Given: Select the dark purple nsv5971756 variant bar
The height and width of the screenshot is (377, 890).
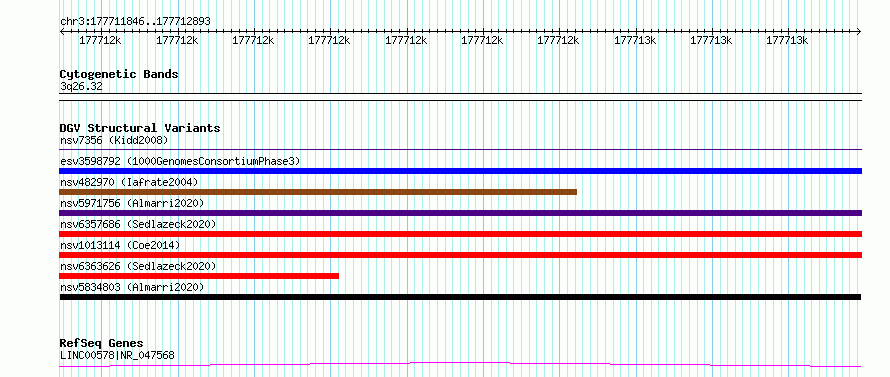Looking at the screenshot, I should [460, 213].
